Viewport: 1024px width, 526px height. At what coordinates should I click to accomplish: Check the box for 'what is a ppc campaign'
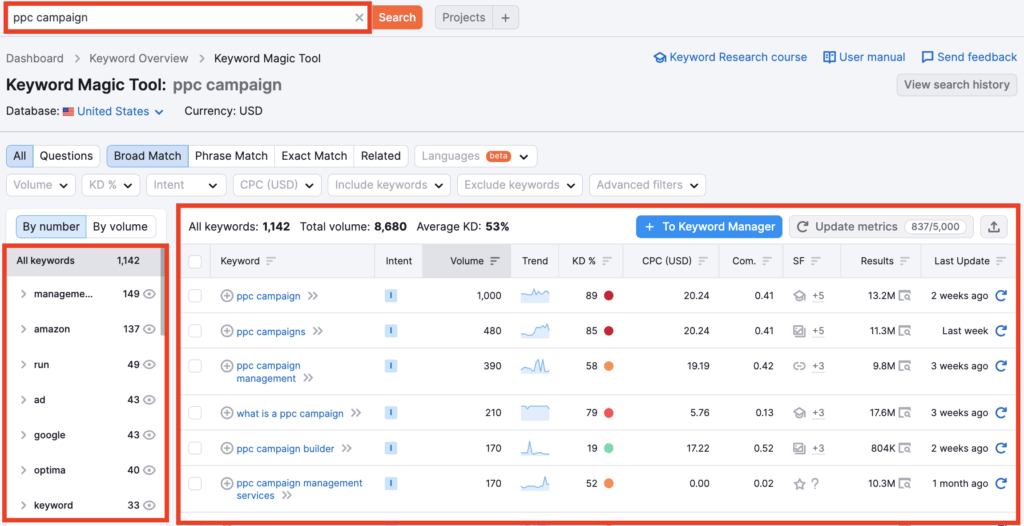point(195,413)
